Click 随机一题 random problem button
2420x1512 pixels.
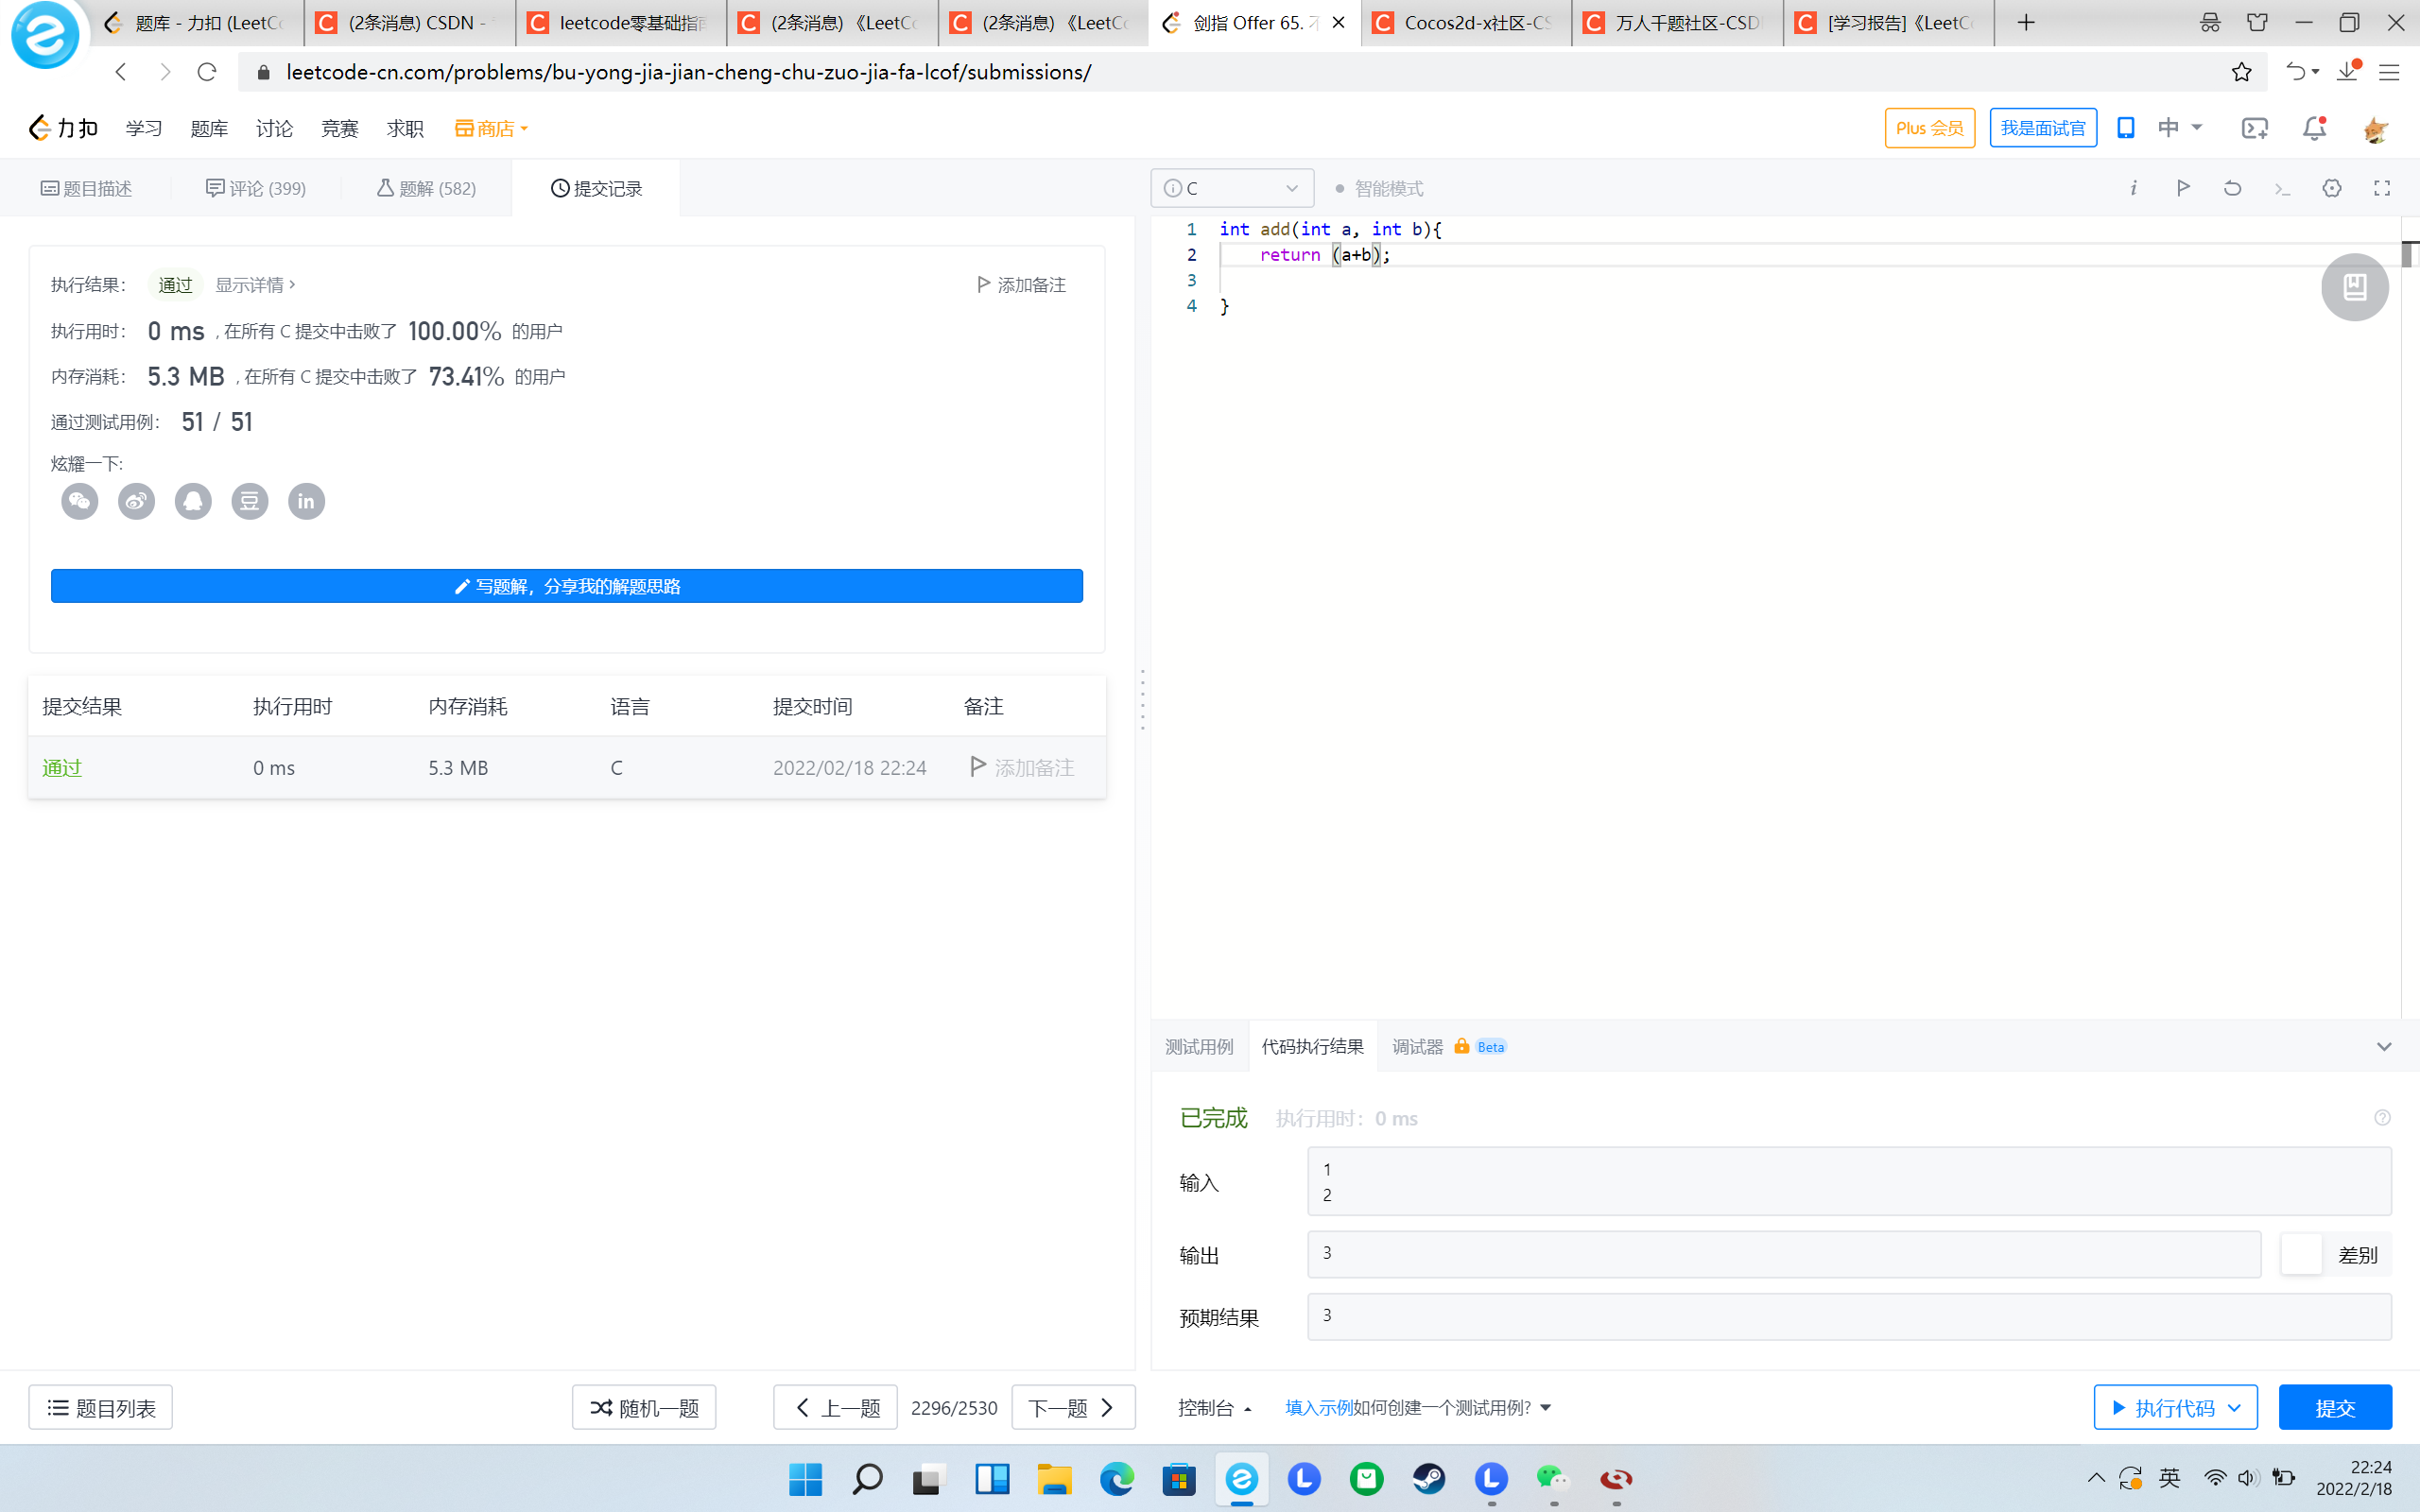tap(644, 1407)
